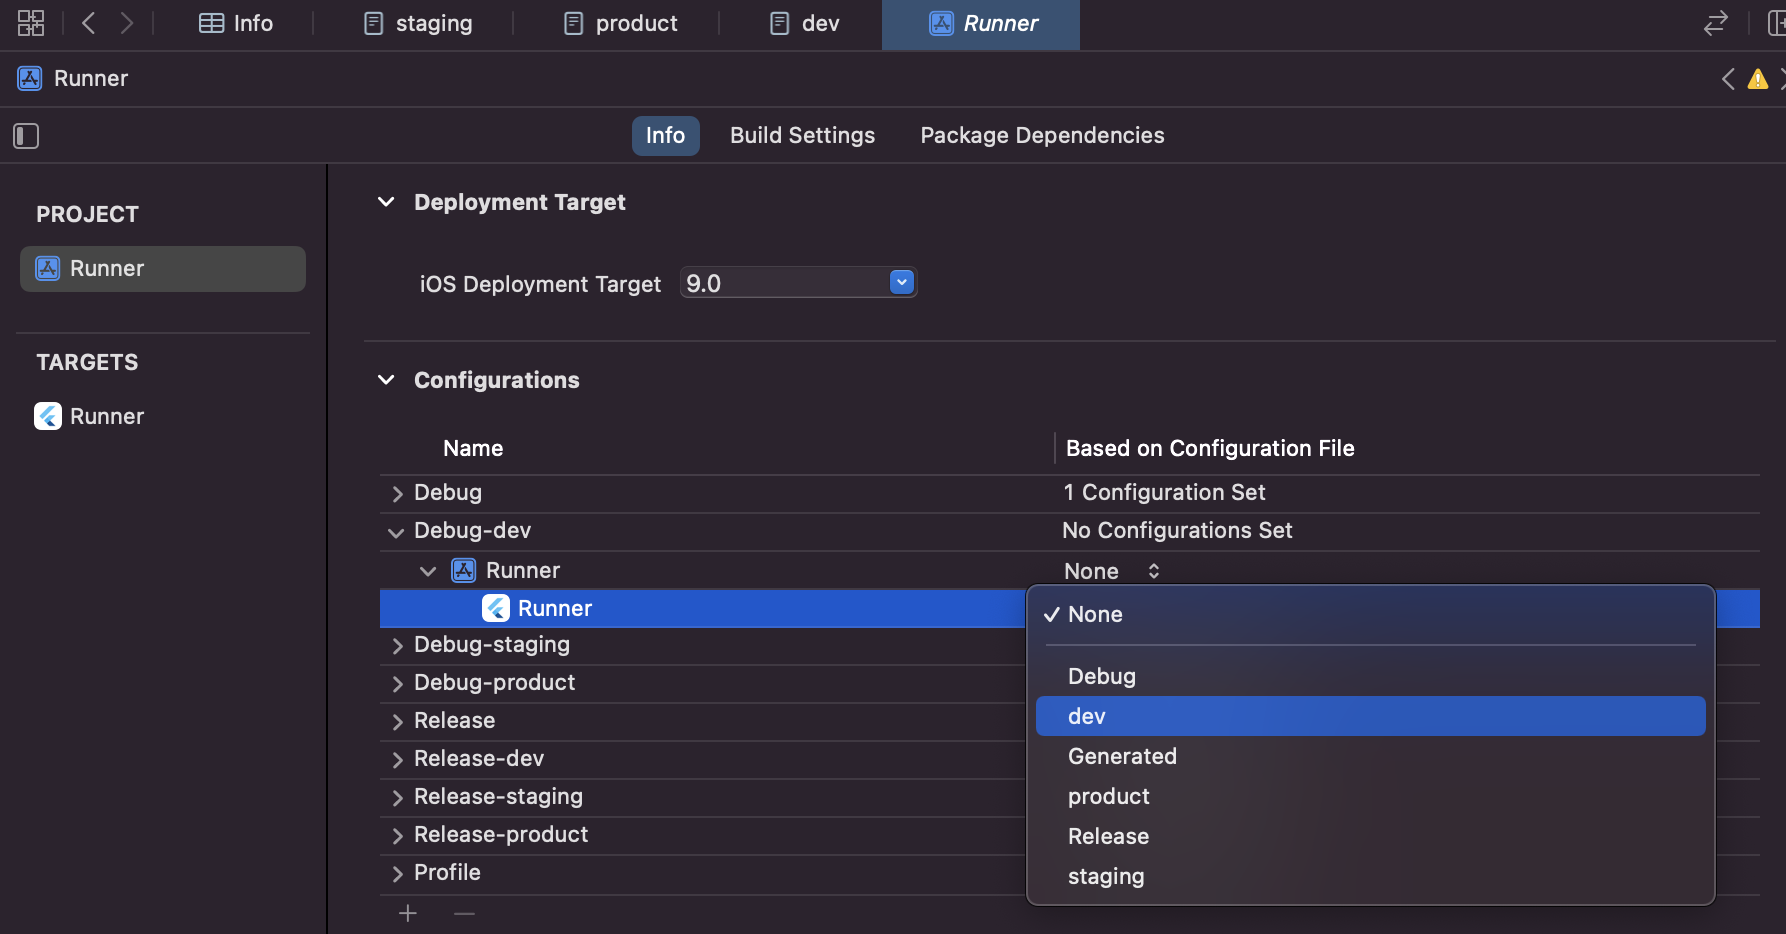Select dev from the configuration menu
The width and height of the screenshot is (1786, 934).
point(1086,716)
